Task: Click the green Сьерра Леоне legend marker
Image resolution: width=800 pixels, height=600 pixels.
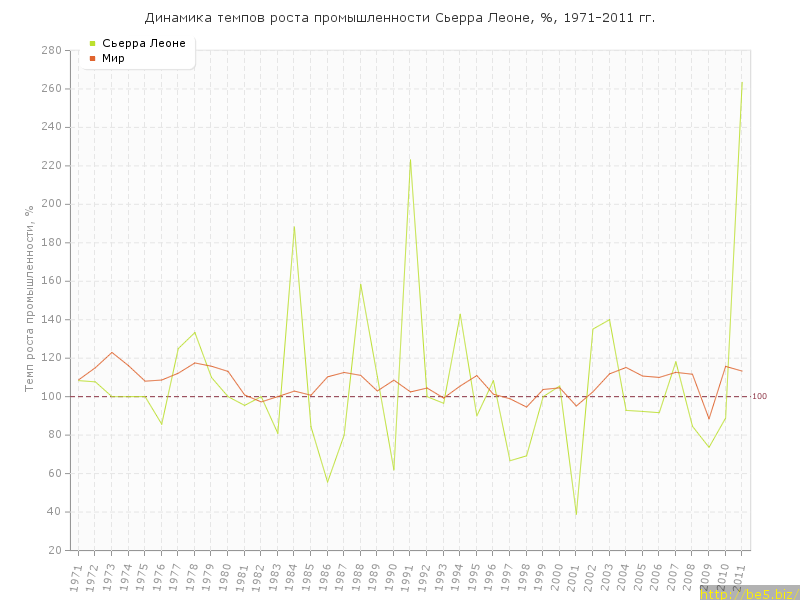Action: pyautogui.click(x=93, y=43)
